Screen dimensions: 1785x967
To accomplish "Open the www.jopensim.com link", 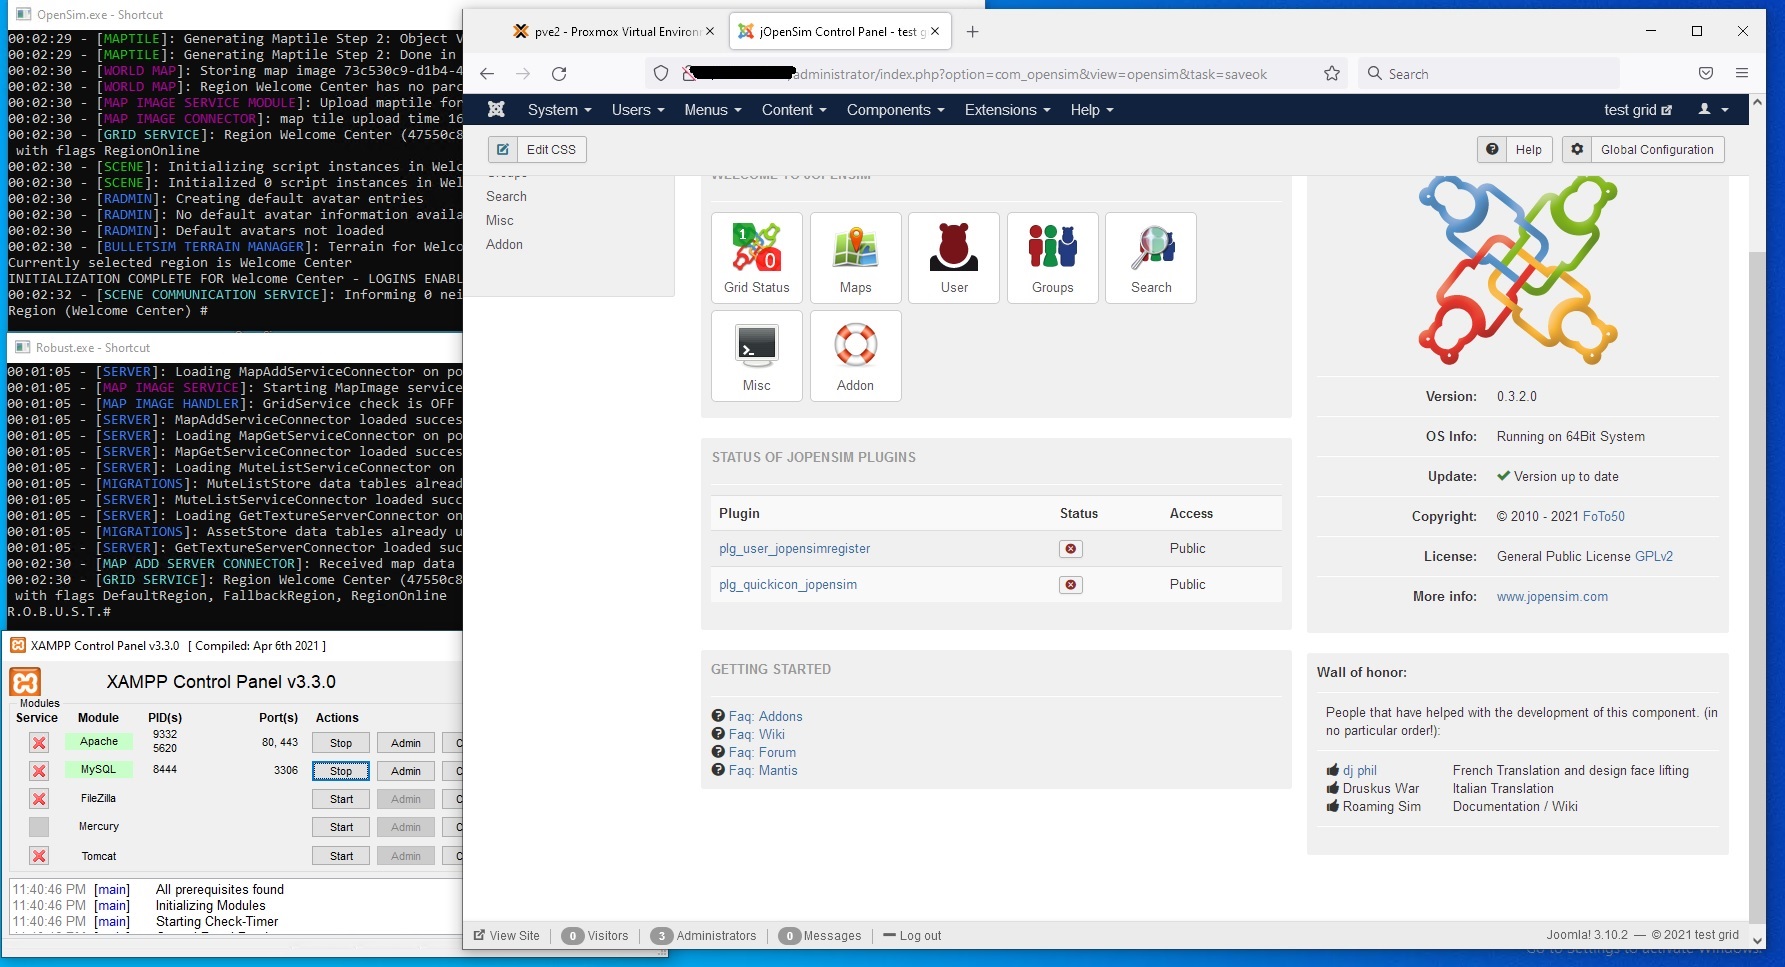I will 1552,597.
